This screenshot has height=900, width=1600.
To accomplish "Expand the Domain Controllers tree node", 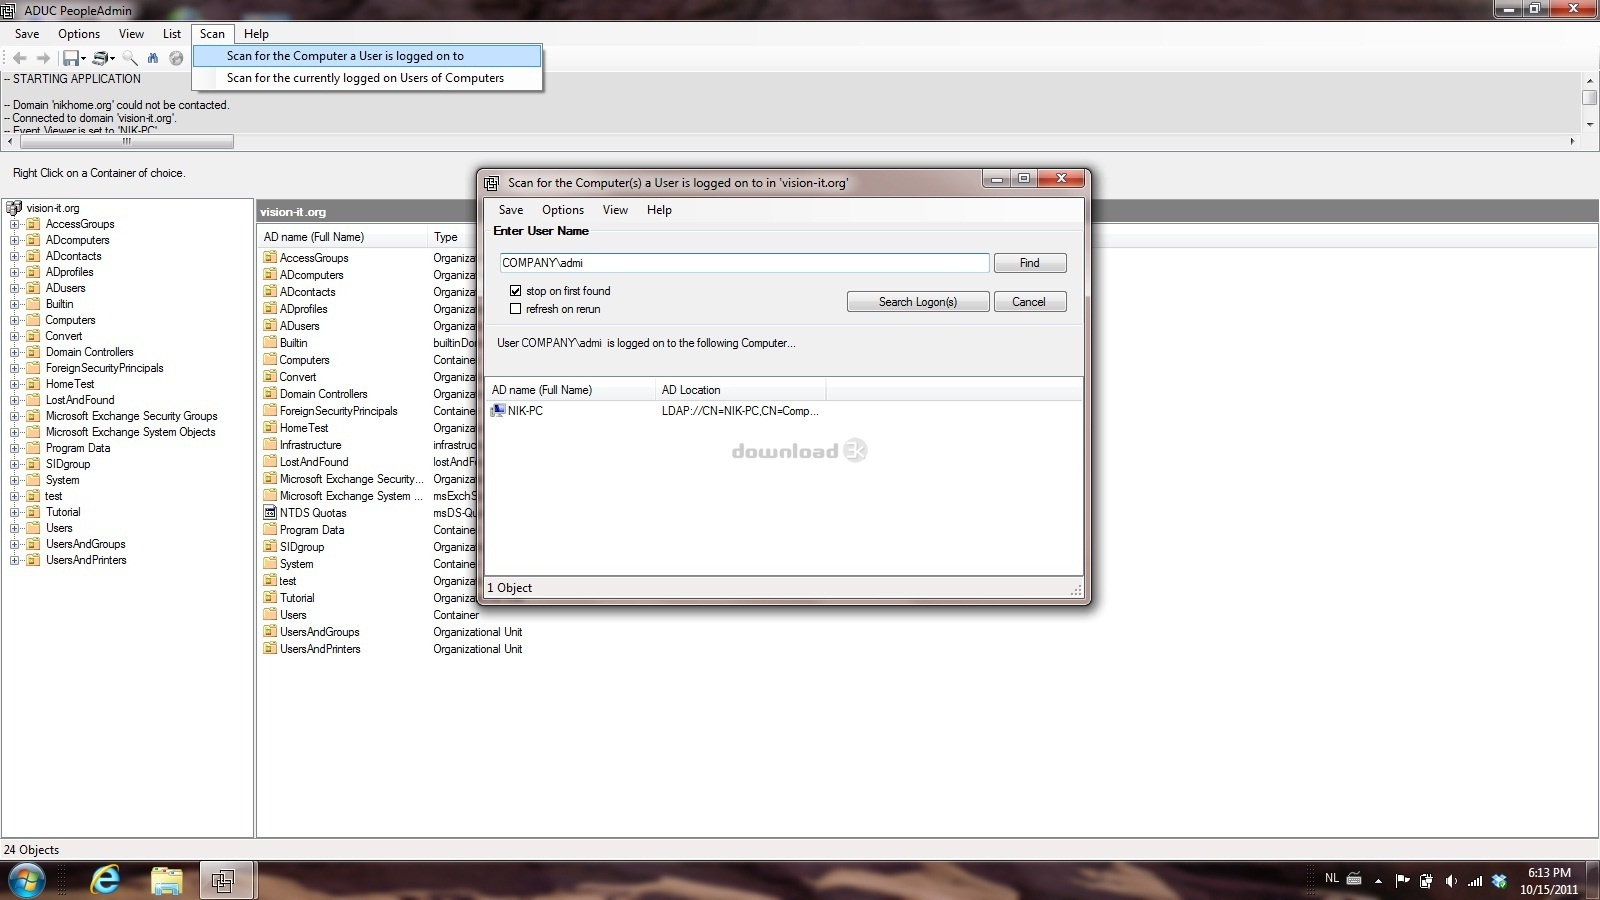I will [15, 352].
